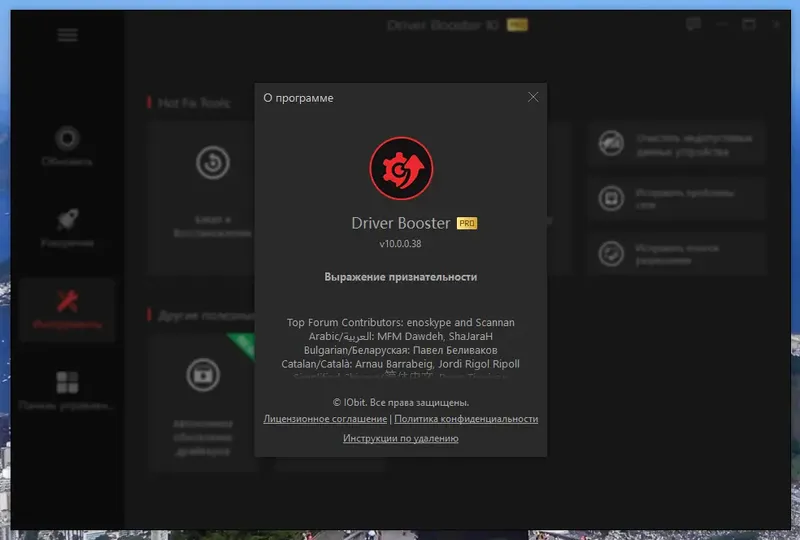Open the hamburger menu in main window
800x540 pixels.
67,35
